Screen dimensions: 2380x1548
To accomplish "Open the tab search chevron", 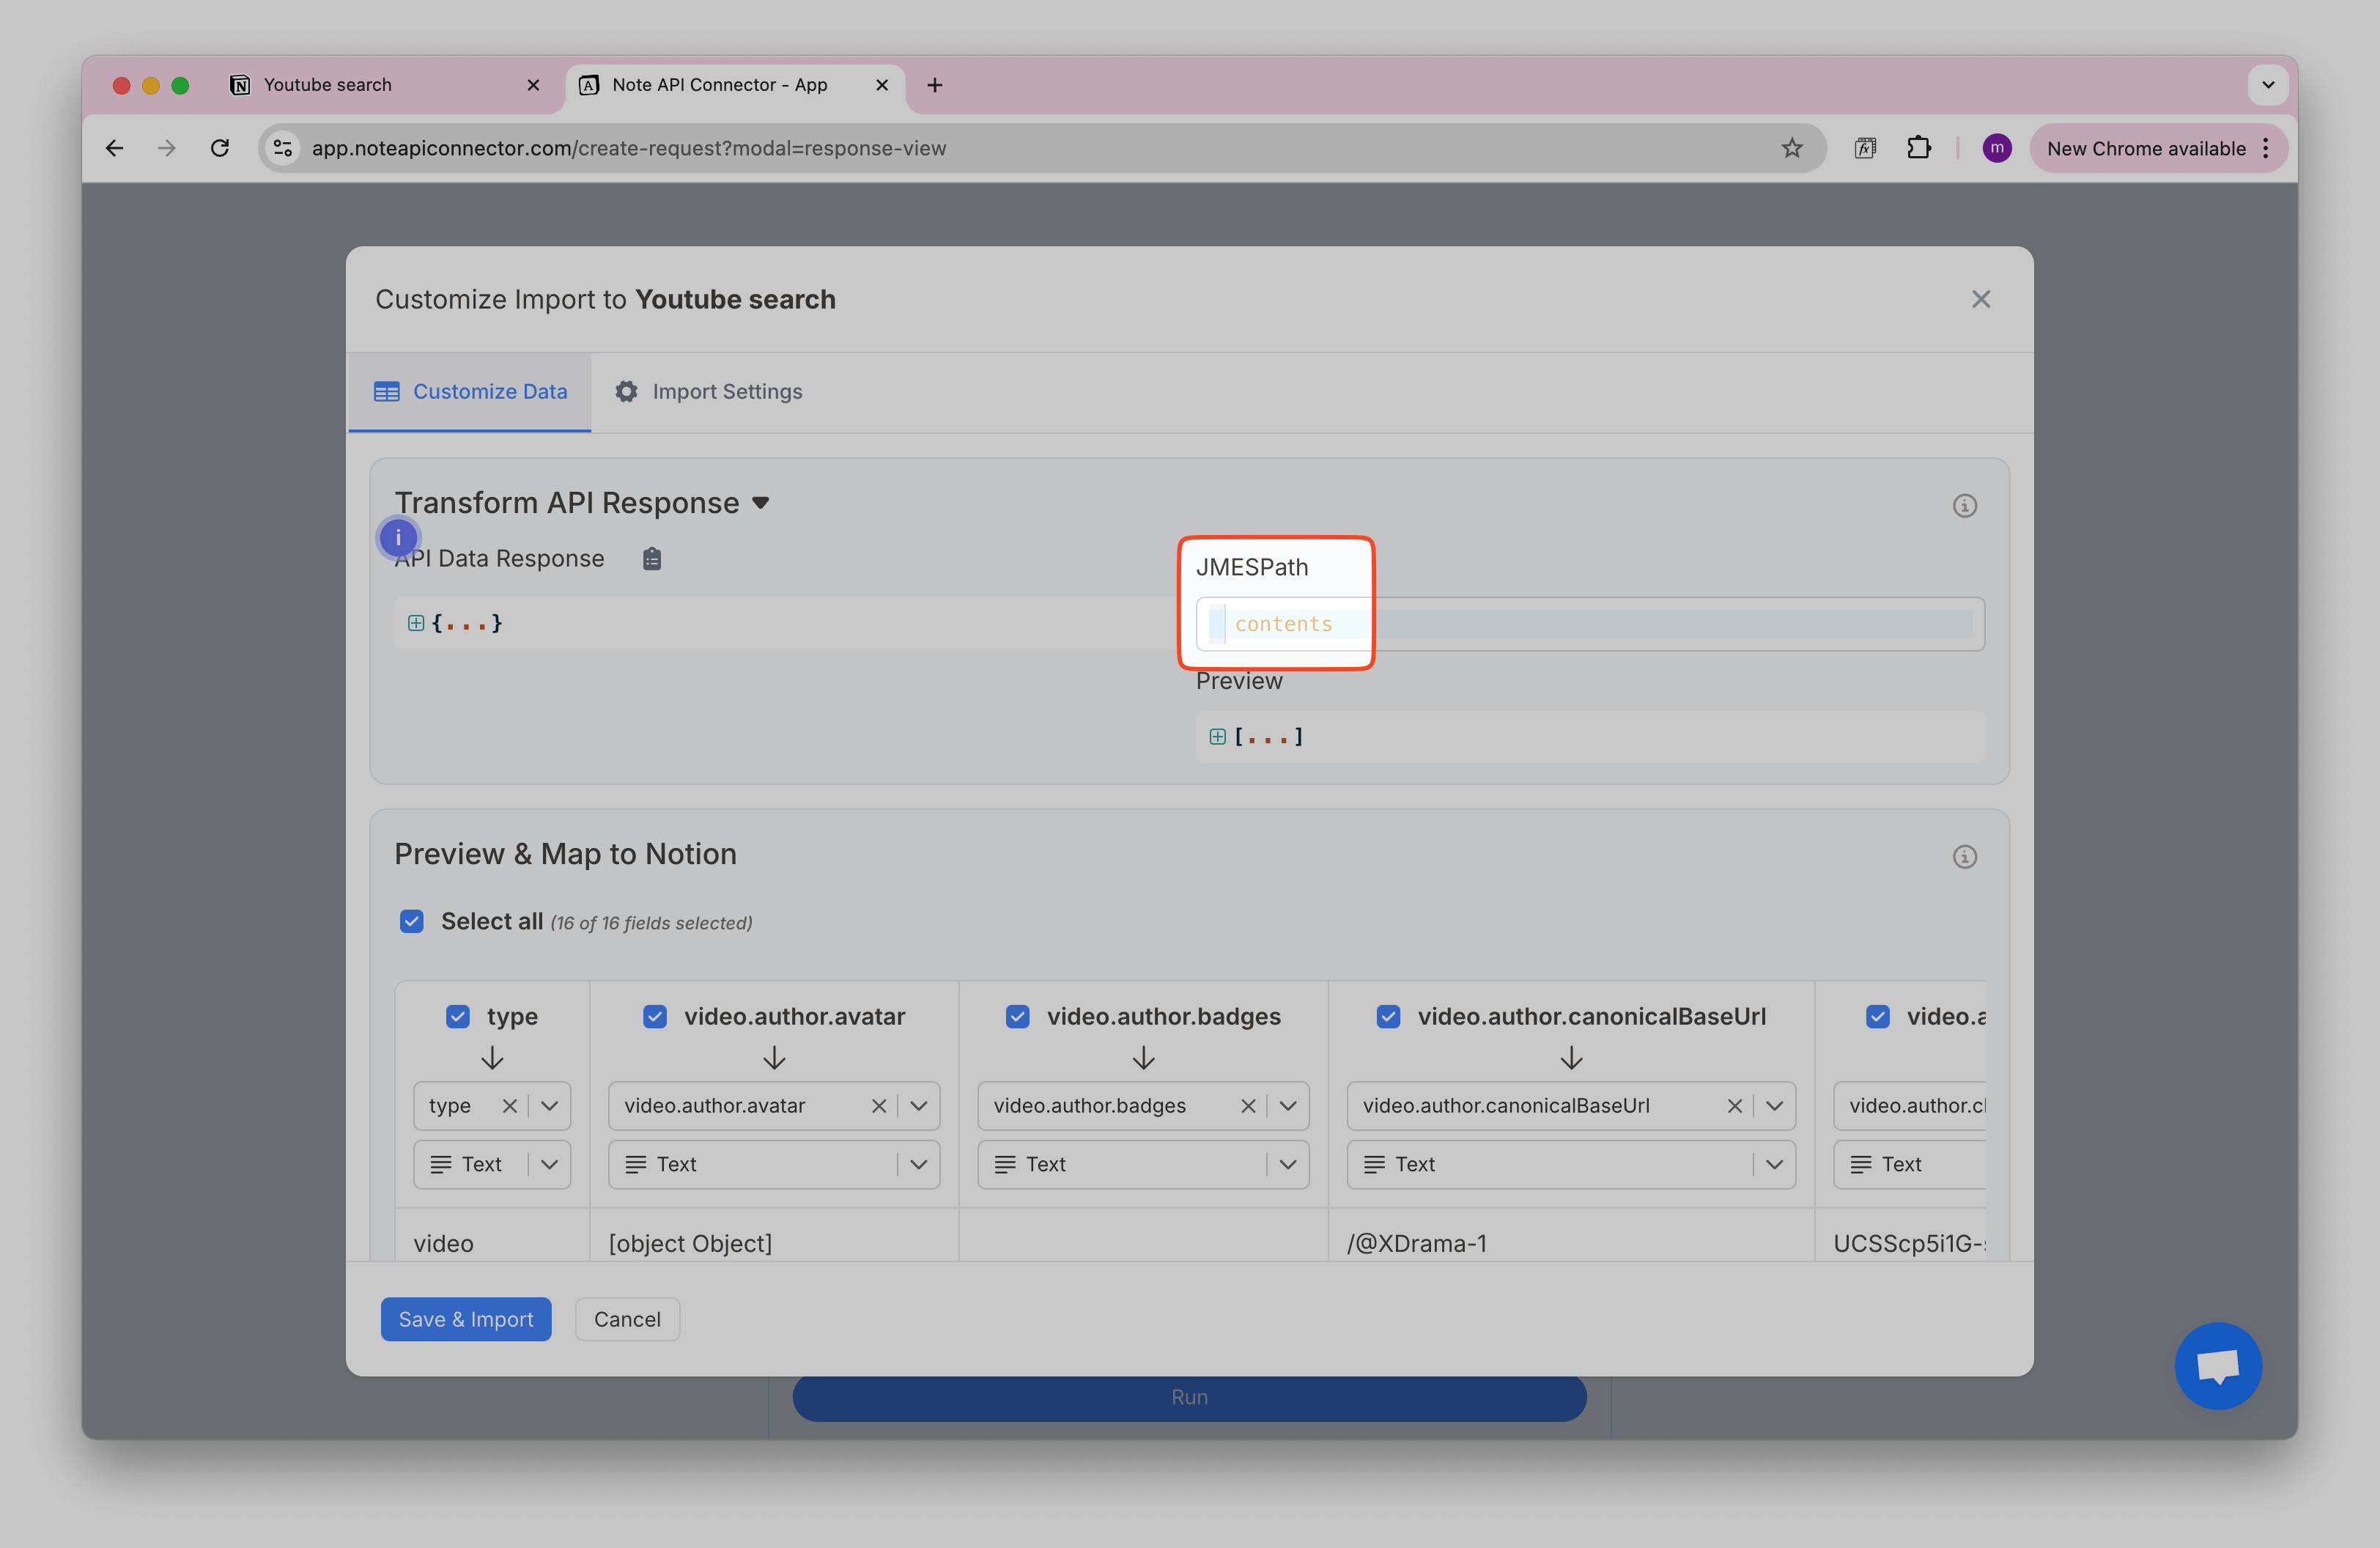I will [x=2268, y=85].
